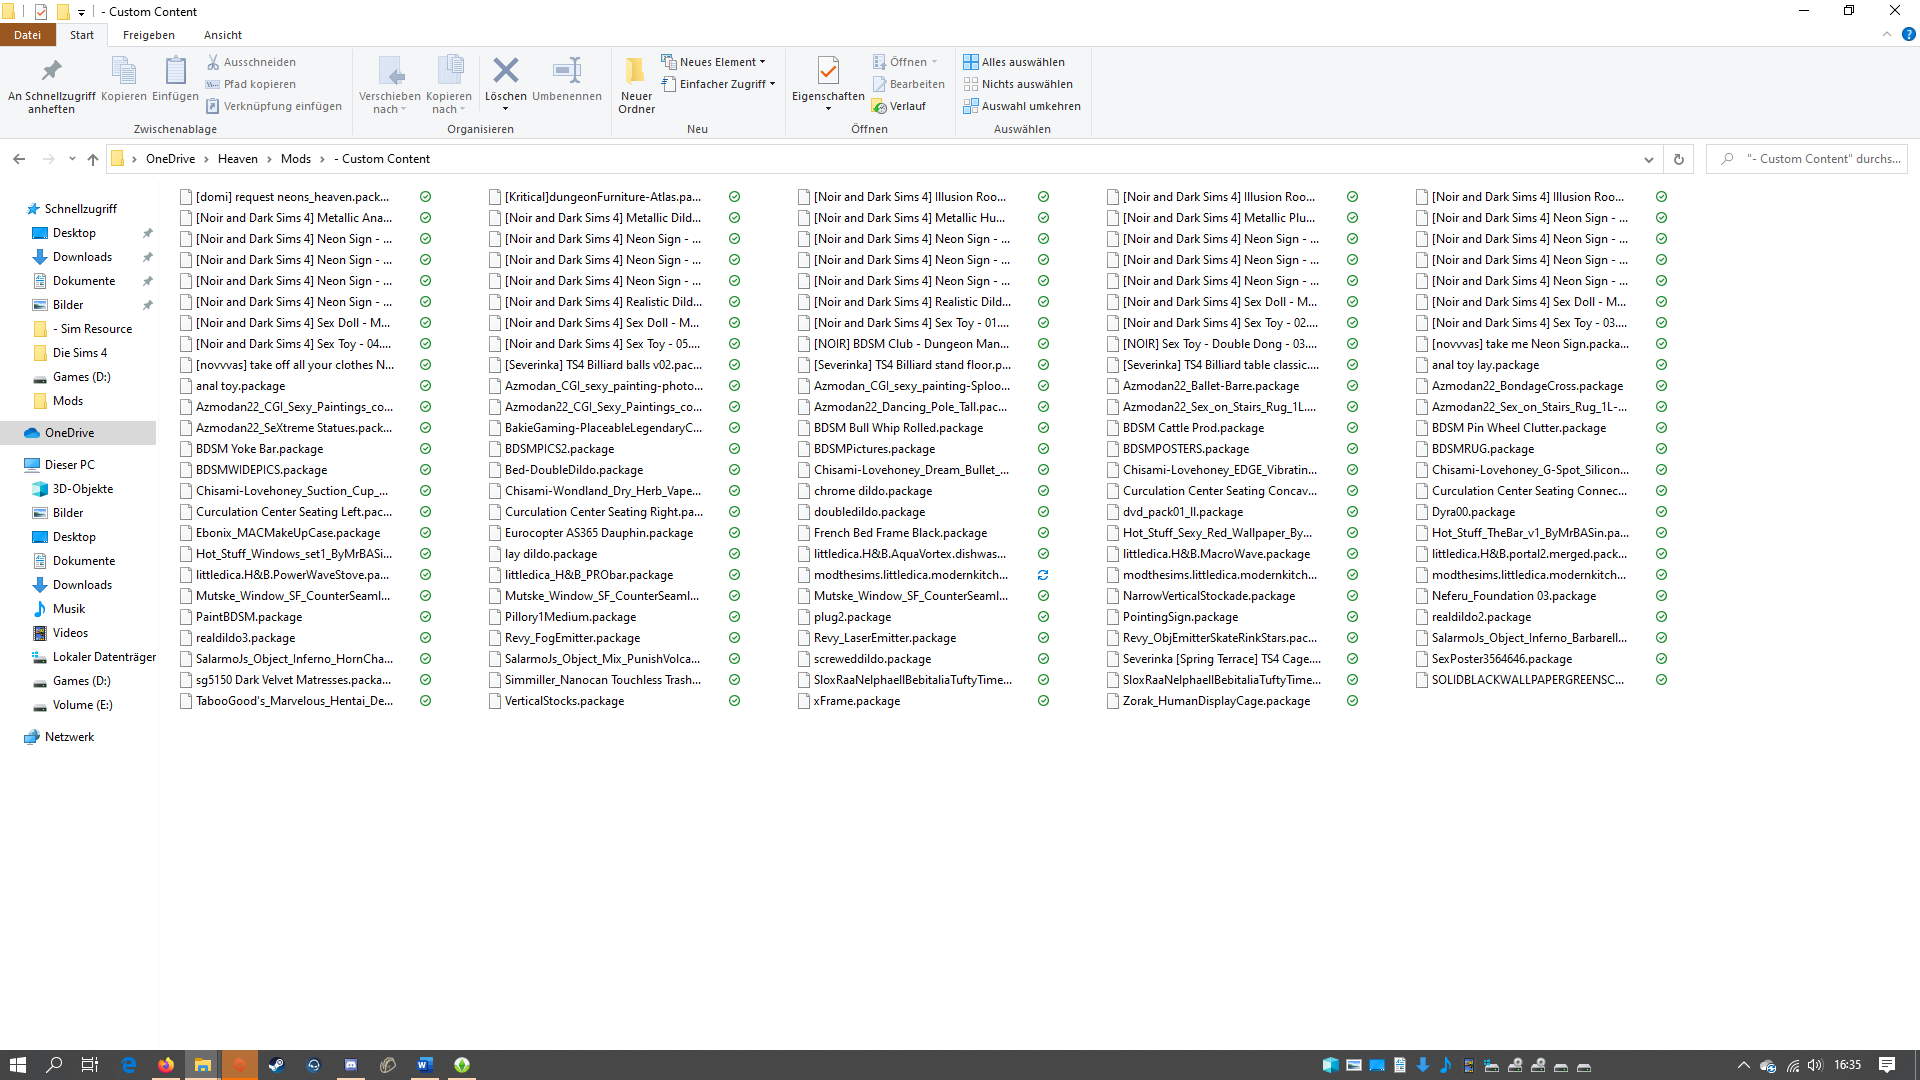This screenshot has width=1920, height=1080.
Task: Open the Verschieben nach dropdown
Action: (x=390, y=85)
